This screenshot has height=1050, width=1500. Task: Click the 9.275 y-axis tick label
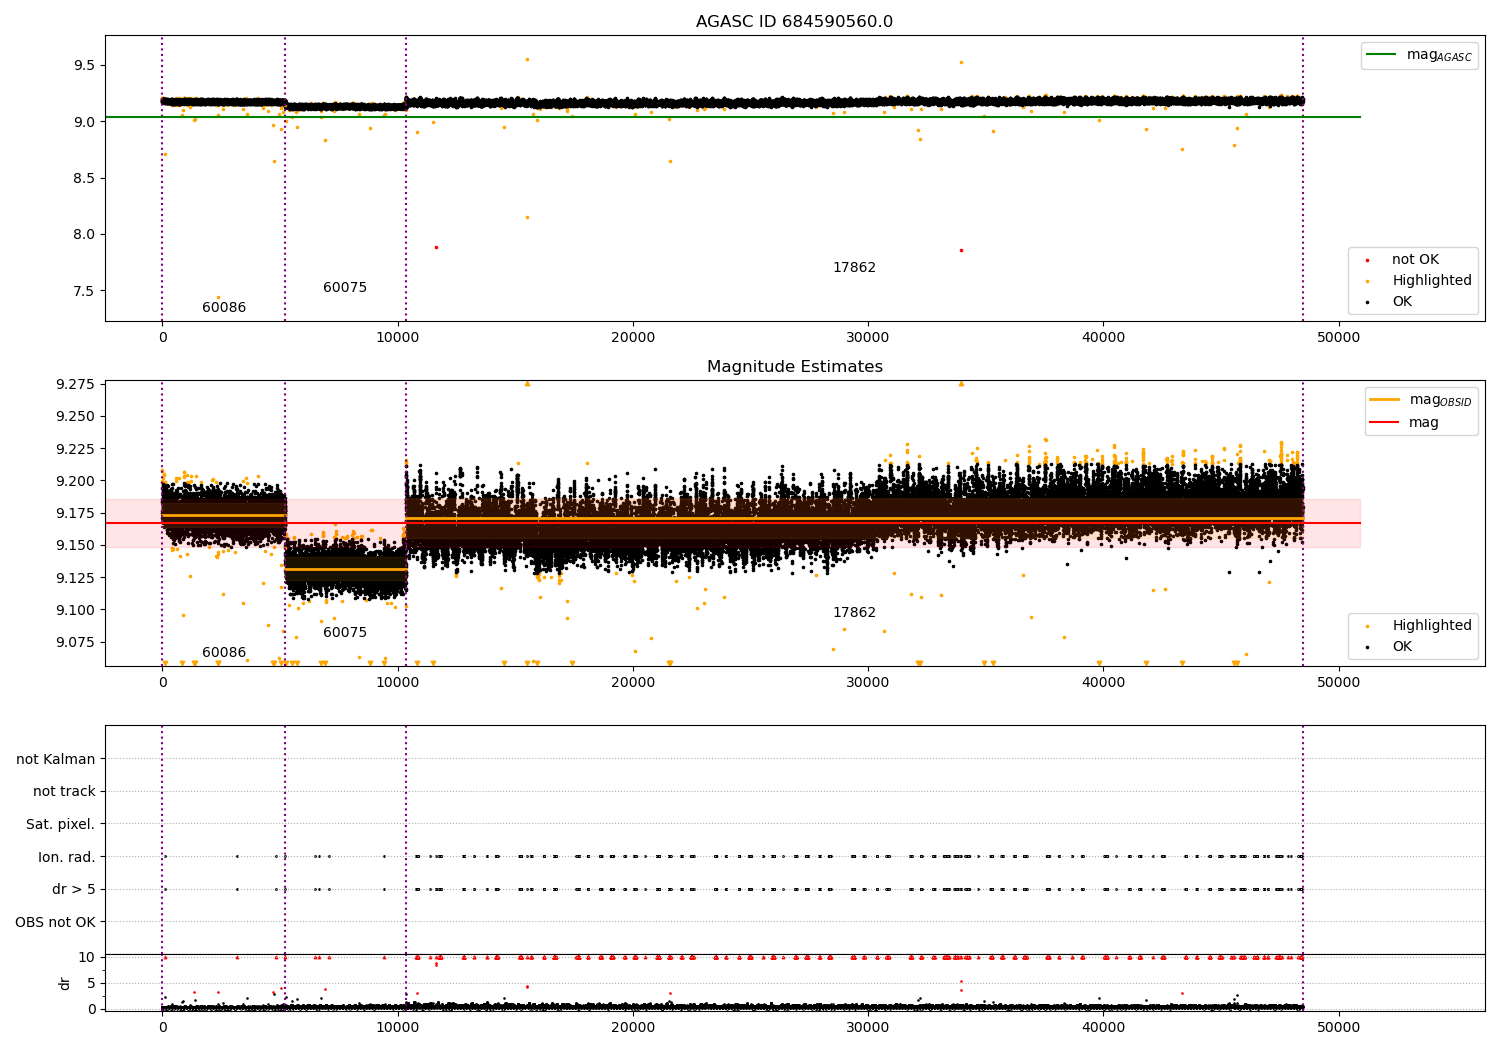tap(76, 384)
